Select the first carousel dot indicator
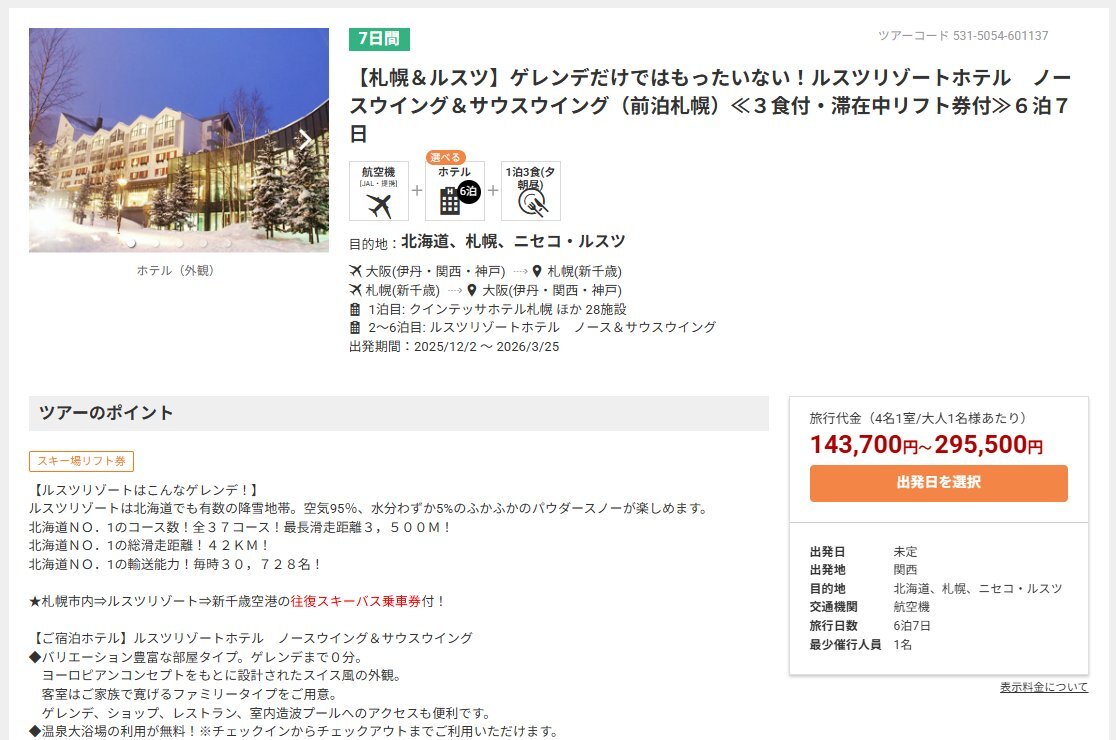Screen dimensions: 1116x740 pos(131,243)
